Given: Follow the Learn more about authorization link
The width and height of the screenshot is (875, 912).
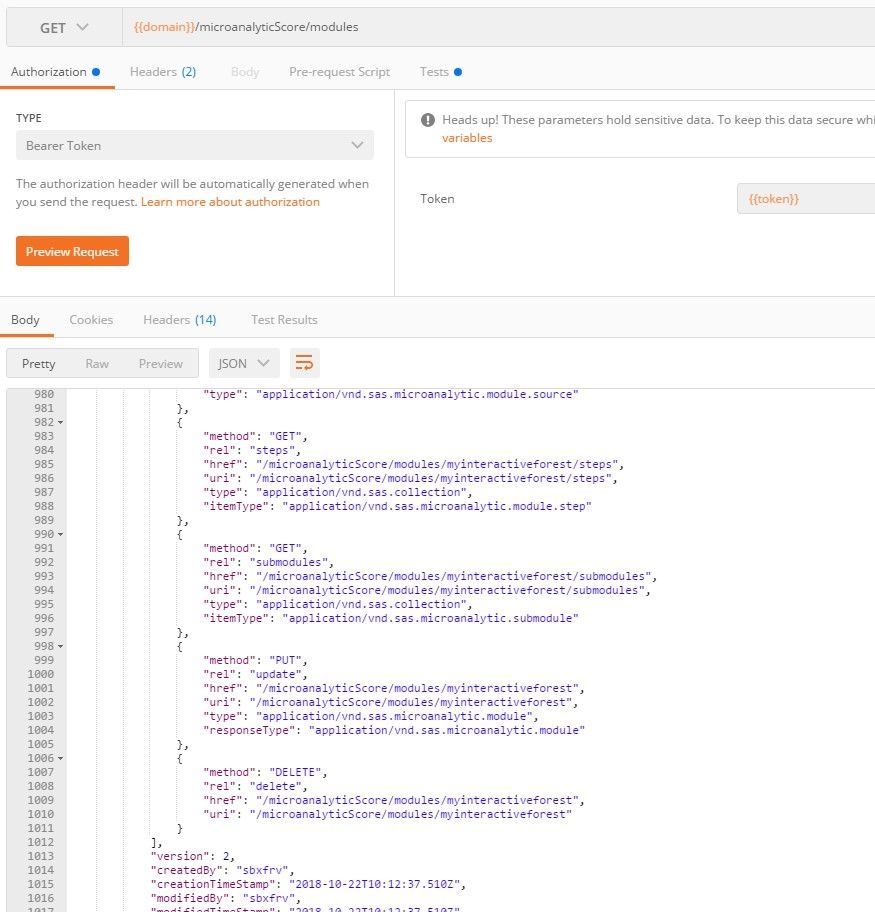Looking at the screenshot, I should (x=230, y=202).
